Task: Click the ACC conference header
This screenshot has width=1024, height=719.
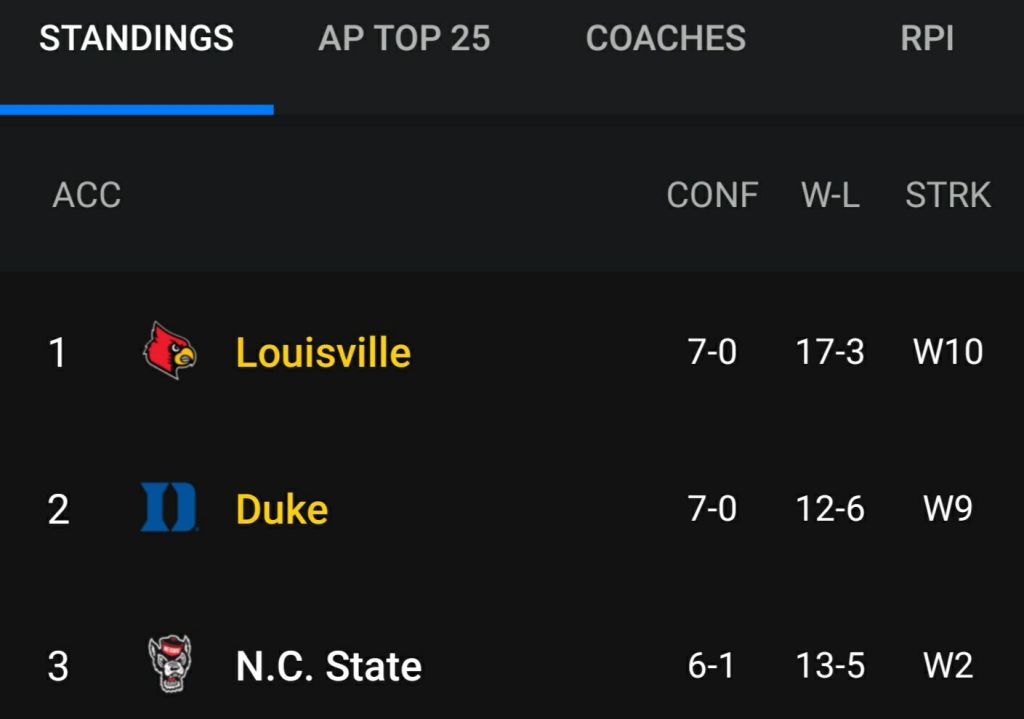Action: [87, 195]
